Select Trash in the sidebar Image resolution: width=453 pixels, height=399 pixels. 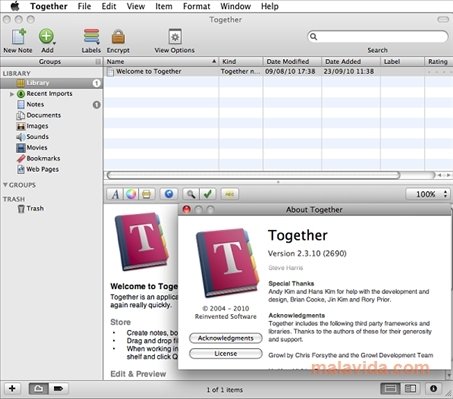click(x=35, y=208)
